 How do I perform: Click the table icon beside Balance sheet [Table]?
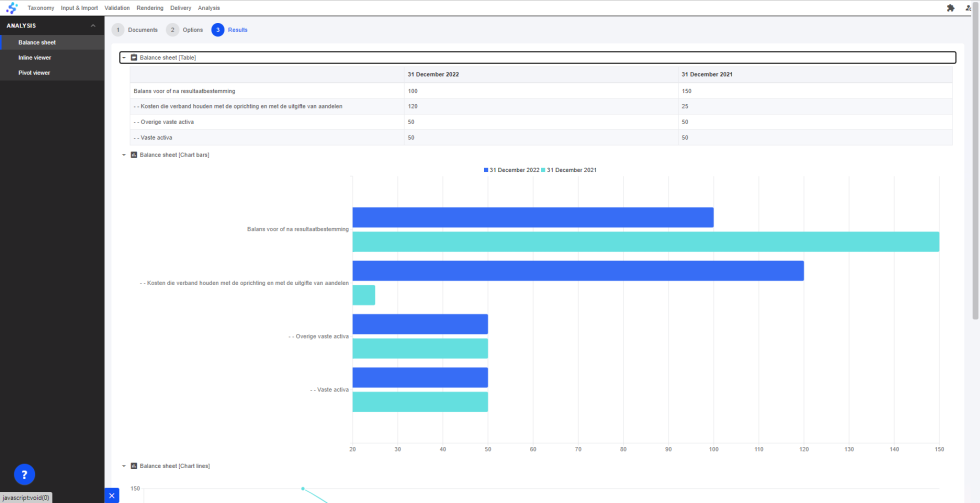click(134, 58)
